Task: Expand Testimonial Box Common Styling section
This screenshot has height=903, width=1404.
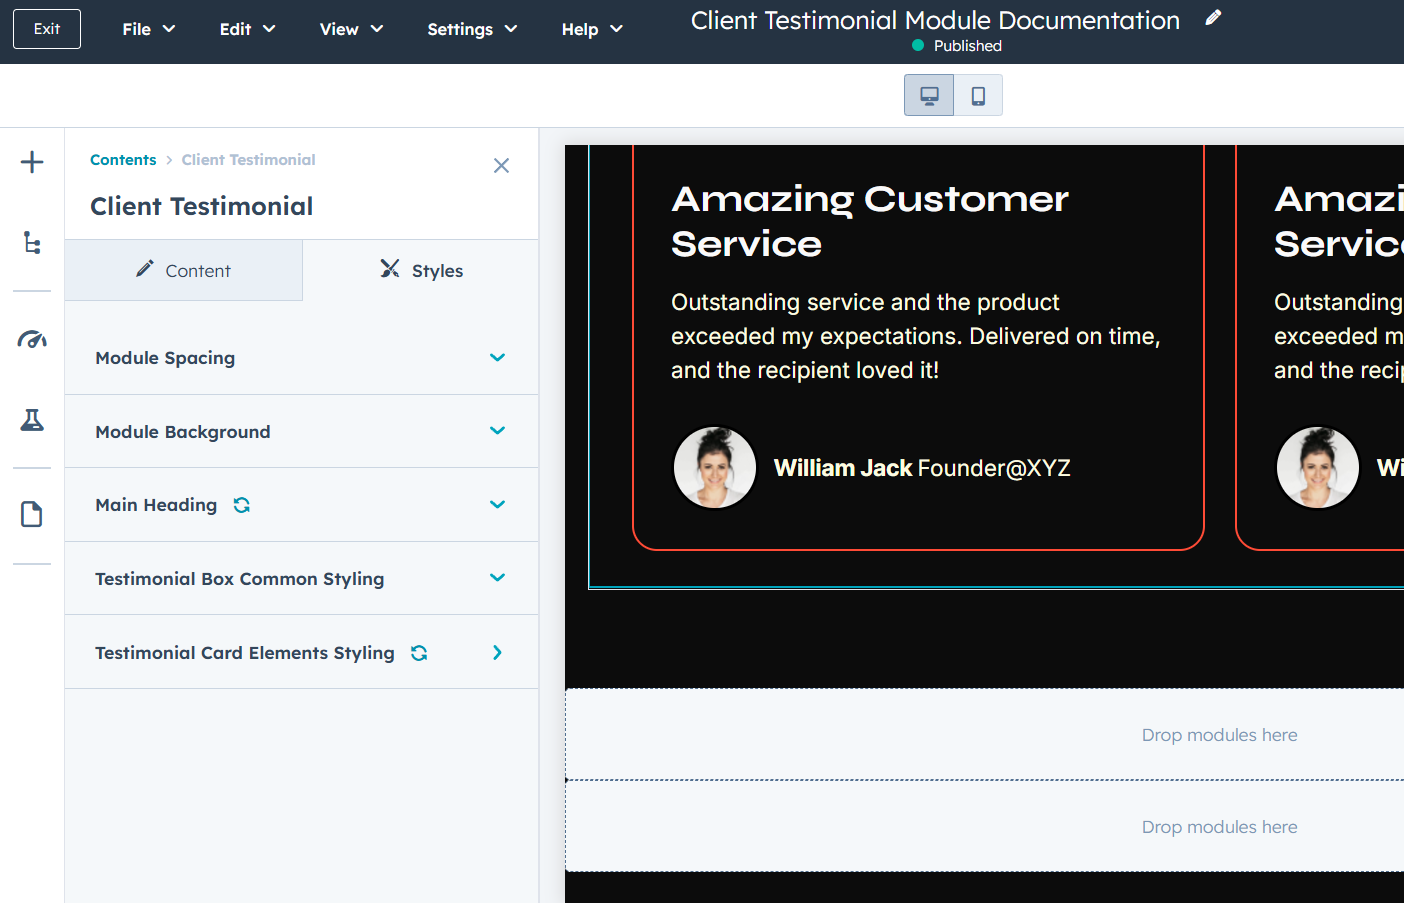Action: click(301, 579)
